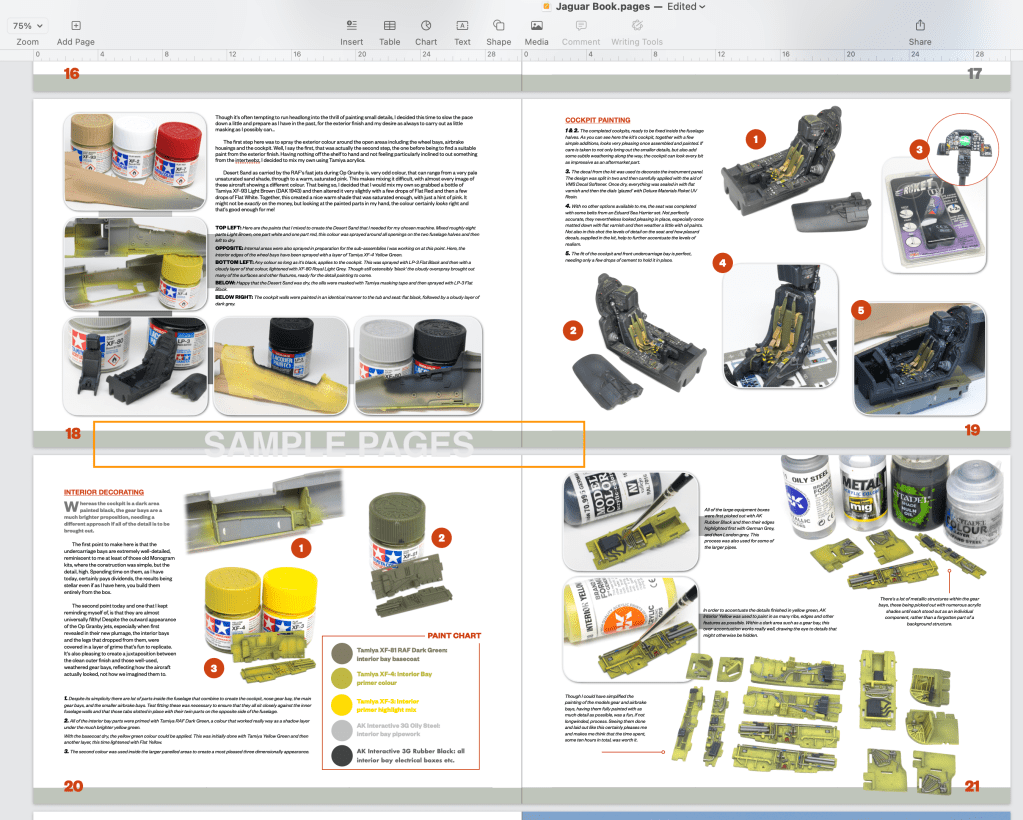The image size is (1023, 820).
Task: Open the Writing Tools icon
Action: 637,25
